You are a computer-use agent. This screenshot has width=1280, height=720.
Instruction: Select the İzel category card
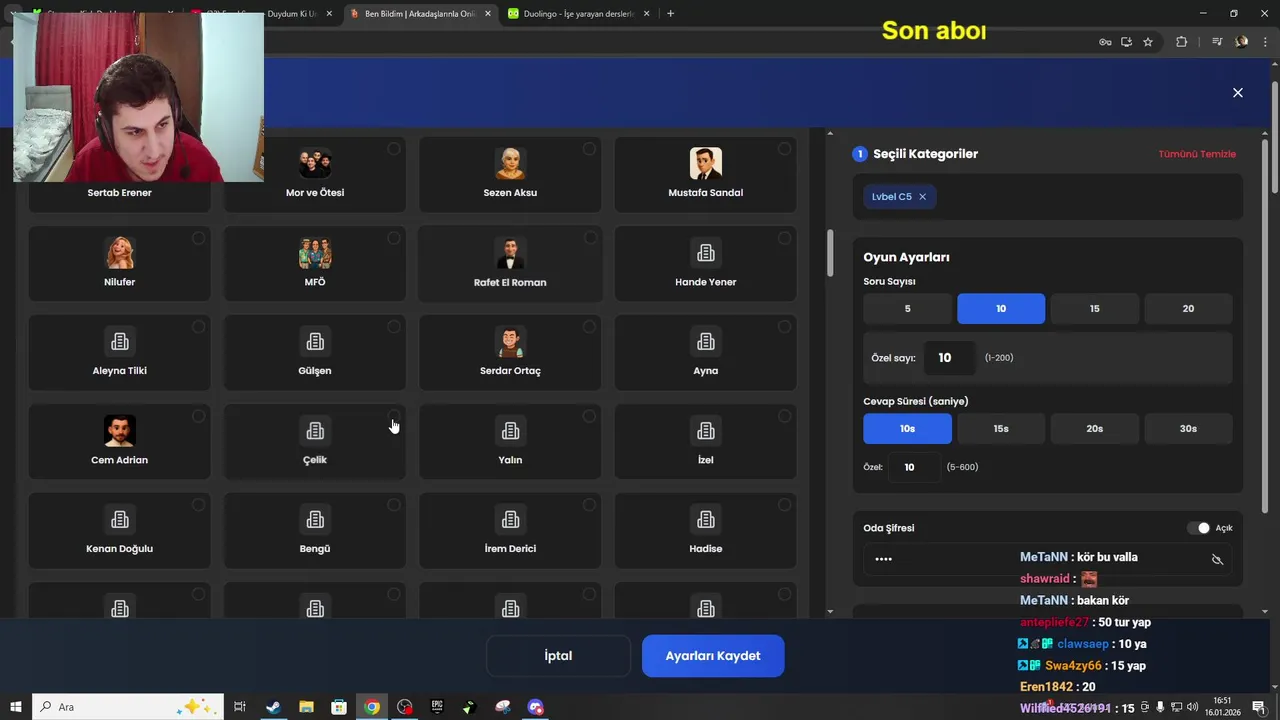[705, 442]
